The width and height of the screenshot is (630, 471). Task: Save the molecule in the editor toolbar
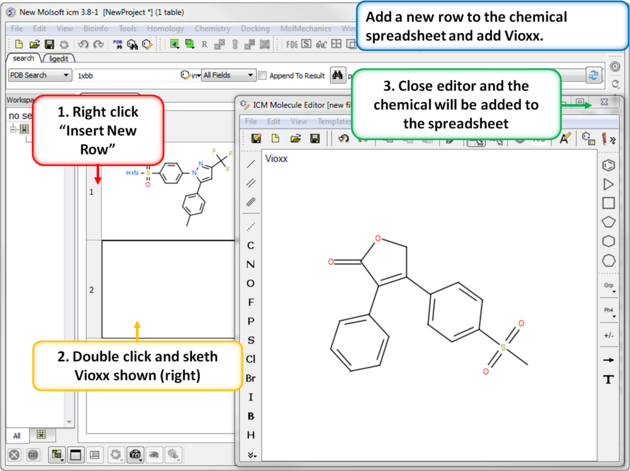[x=315, y=139]
